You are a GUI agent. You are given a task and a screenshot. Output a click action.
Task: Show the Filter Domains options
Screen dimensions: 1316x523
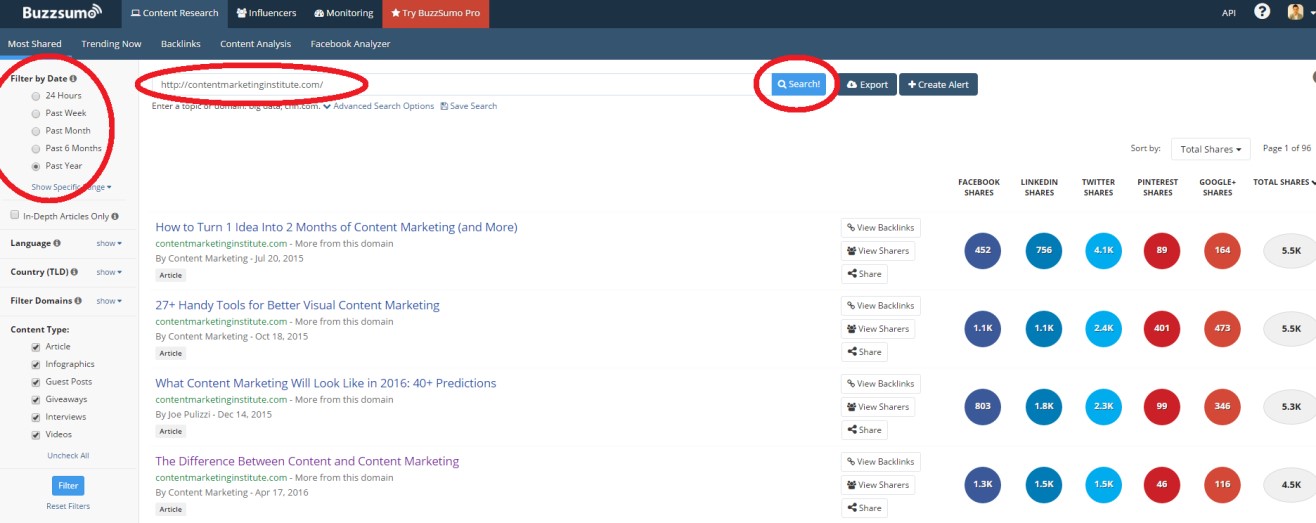109,301
